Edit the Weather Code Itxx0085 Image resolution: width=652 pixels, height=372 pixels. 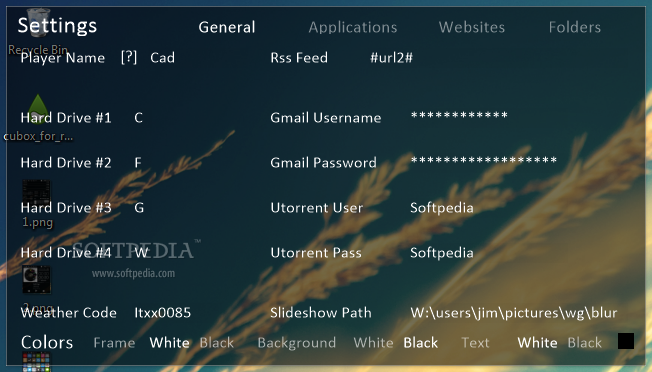(163, 313)
